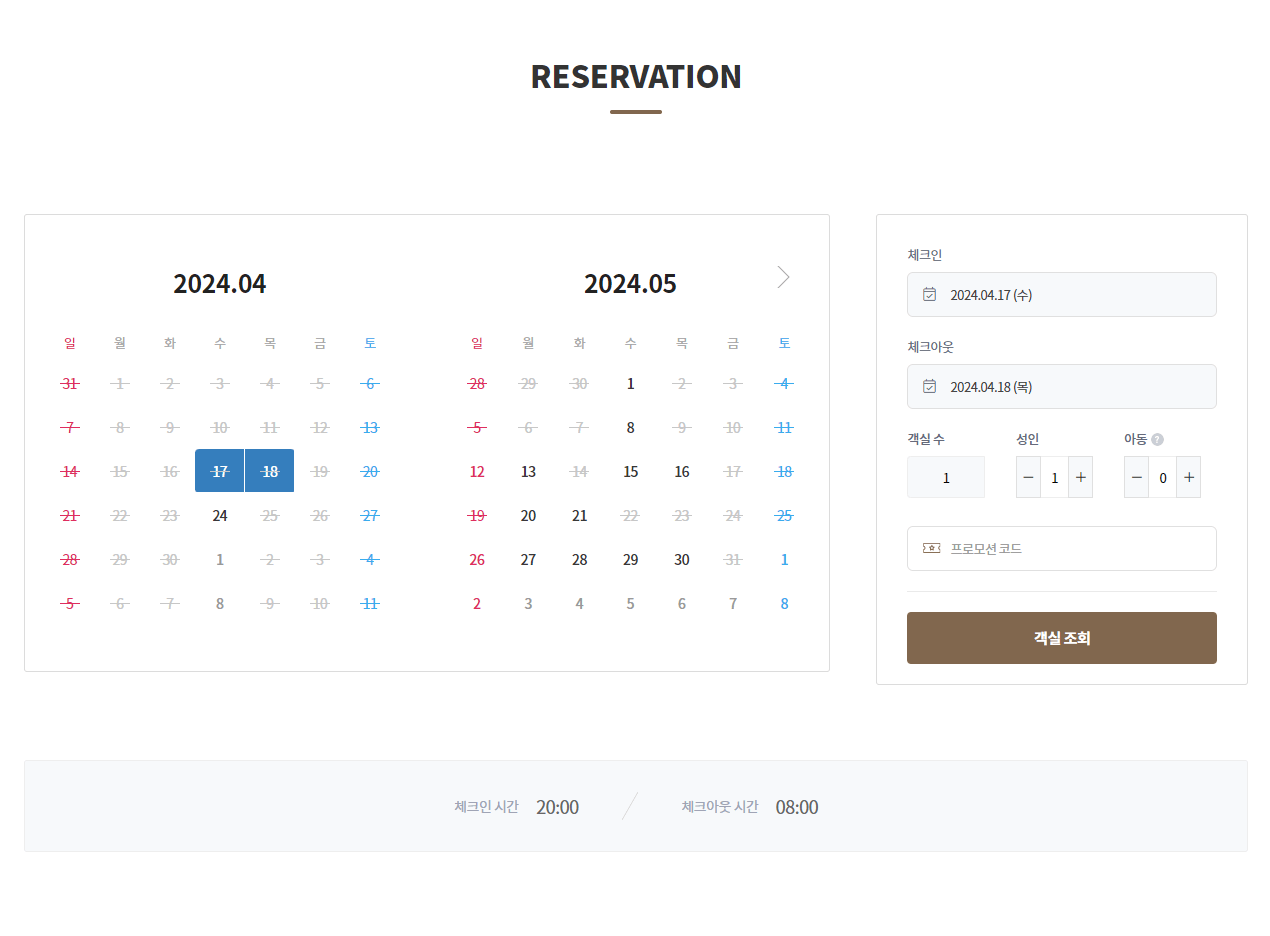Viewport: 1270px width, 936px height.
Task: Click the 2024.04 month heading
Action: point(220,284)
